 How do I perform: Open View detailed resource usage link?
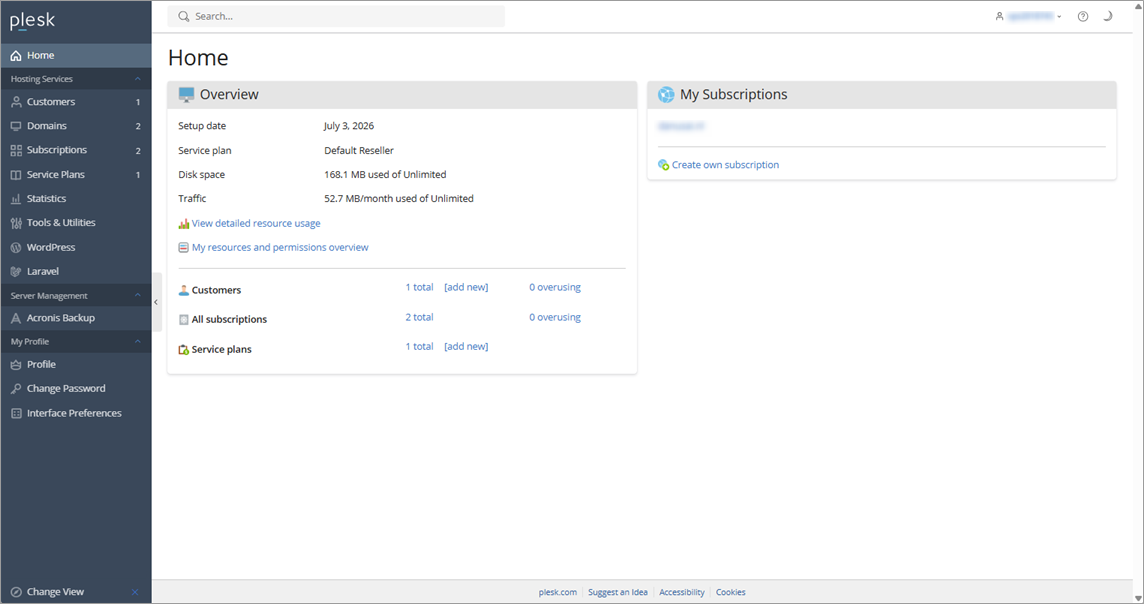click(x=255, y=223)
